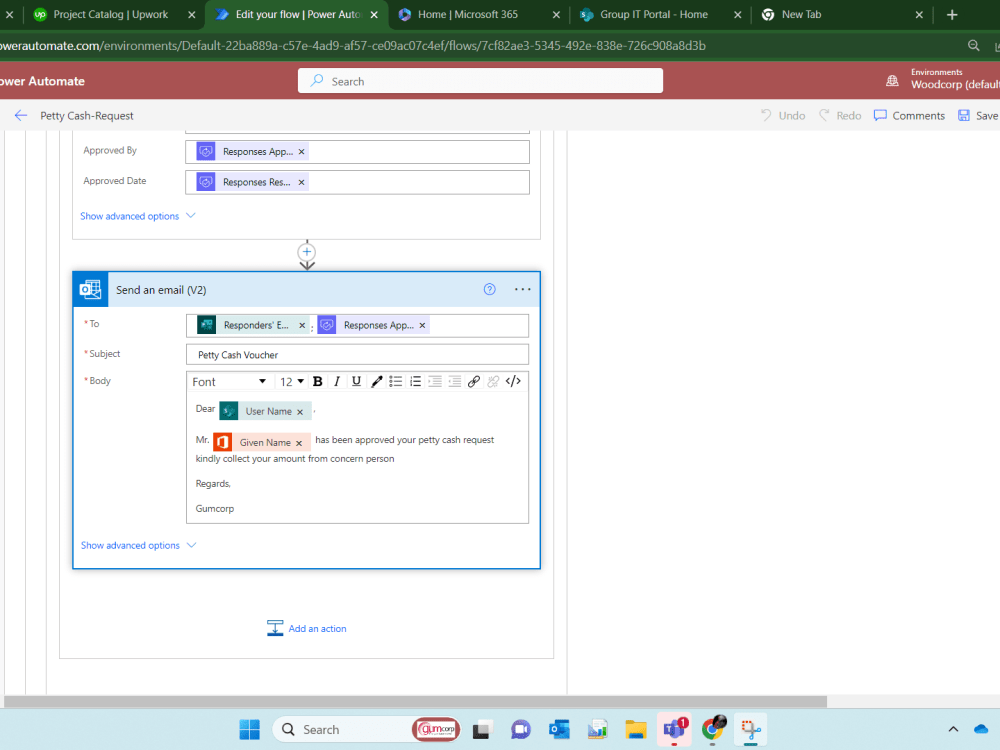Save the flow
1000x750 pixels.
point(978,115)
